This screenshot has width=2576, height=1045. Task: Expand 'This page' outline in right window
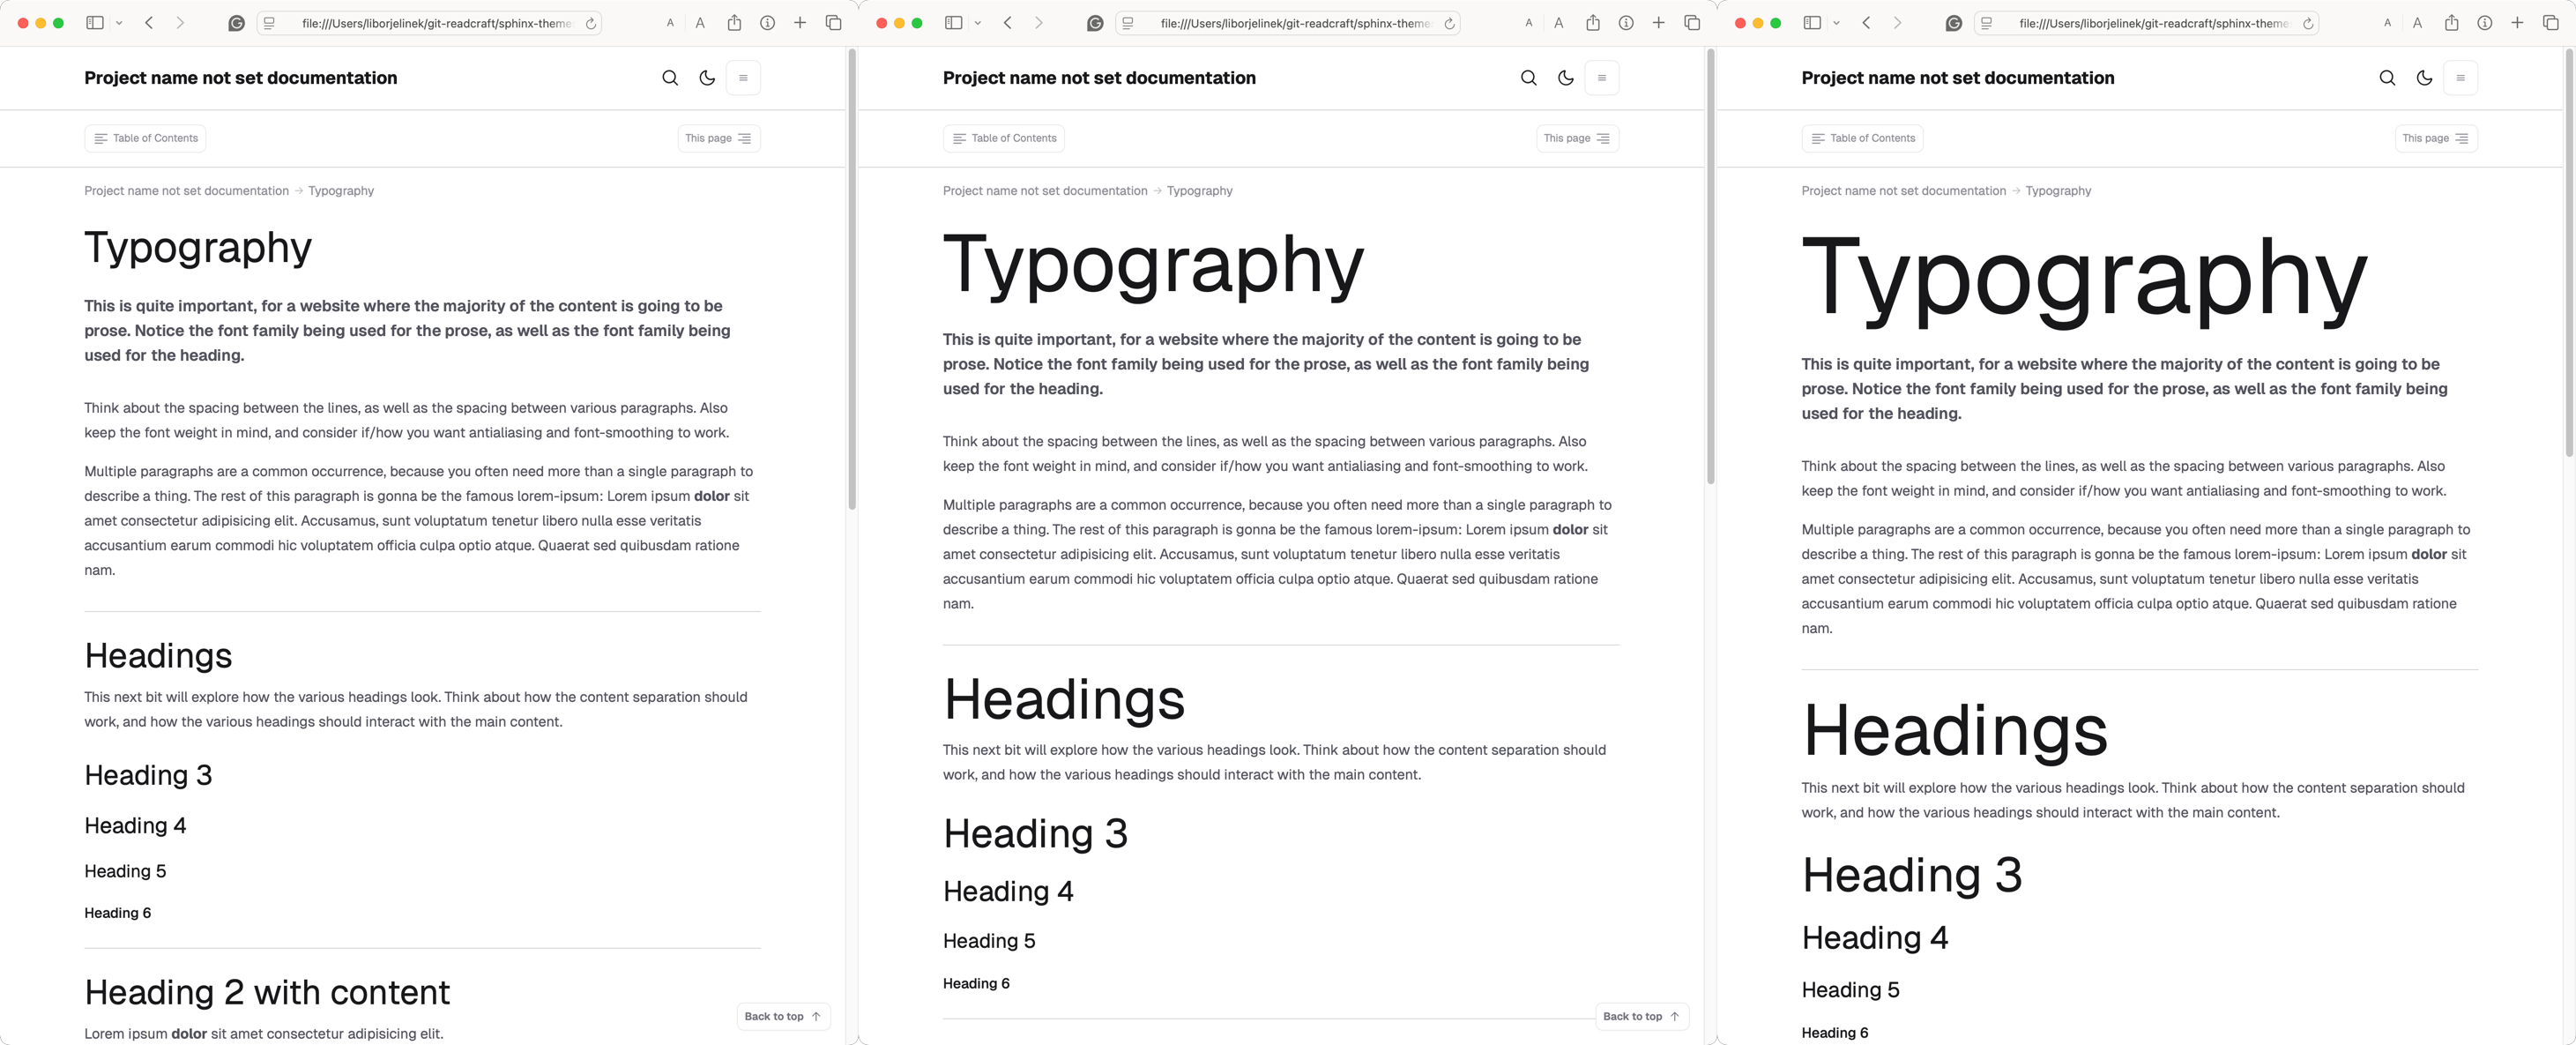2435,138
